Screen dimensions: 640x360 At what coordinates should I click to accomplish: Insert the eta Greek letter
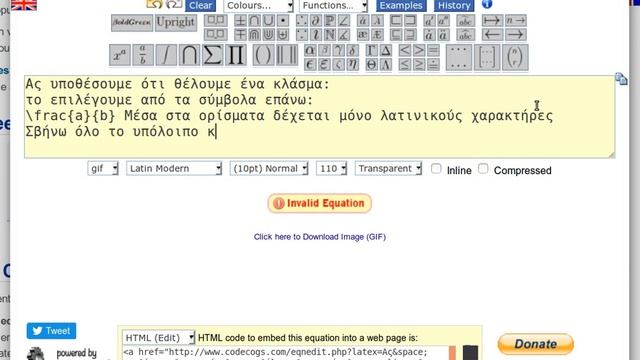click(x=353, y=64)
